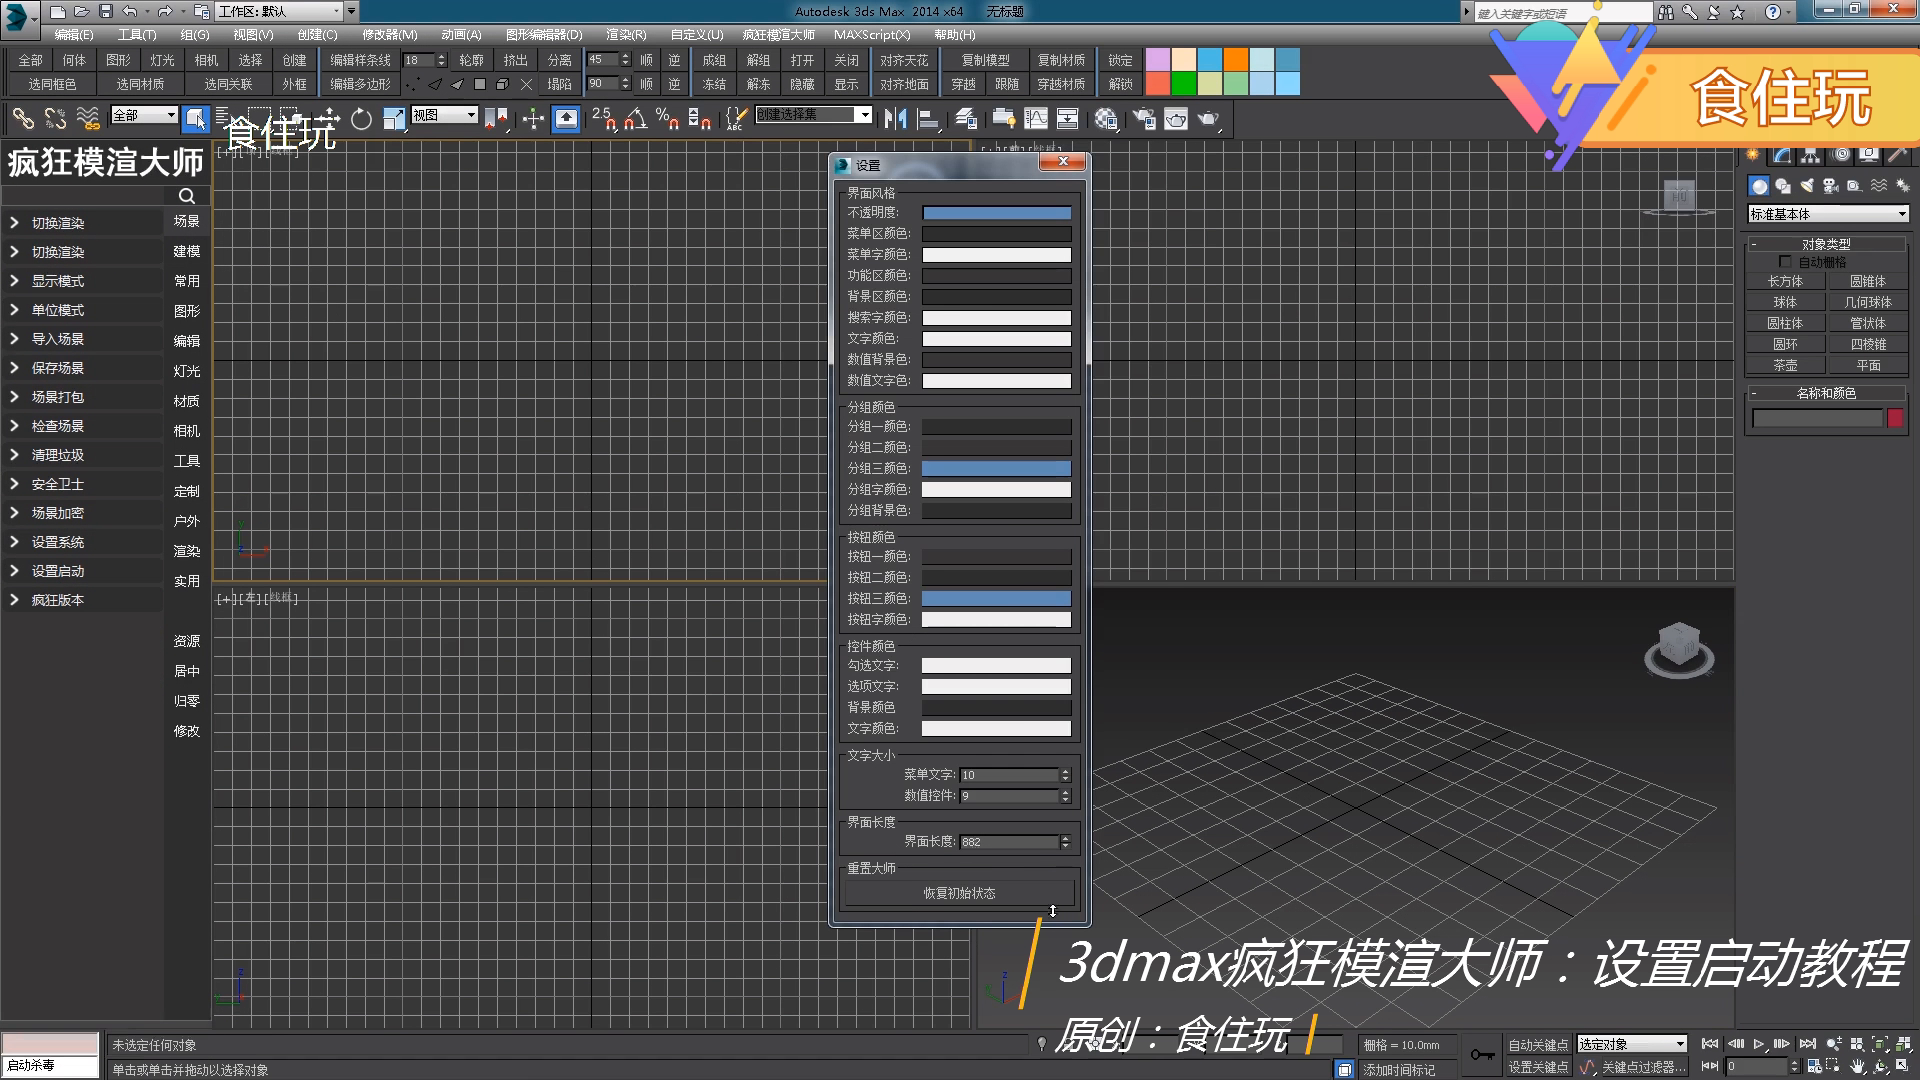Screen dimensions: 1920x1080
Task: Click the 长方体 box button
Action: tap(1785, 282)
